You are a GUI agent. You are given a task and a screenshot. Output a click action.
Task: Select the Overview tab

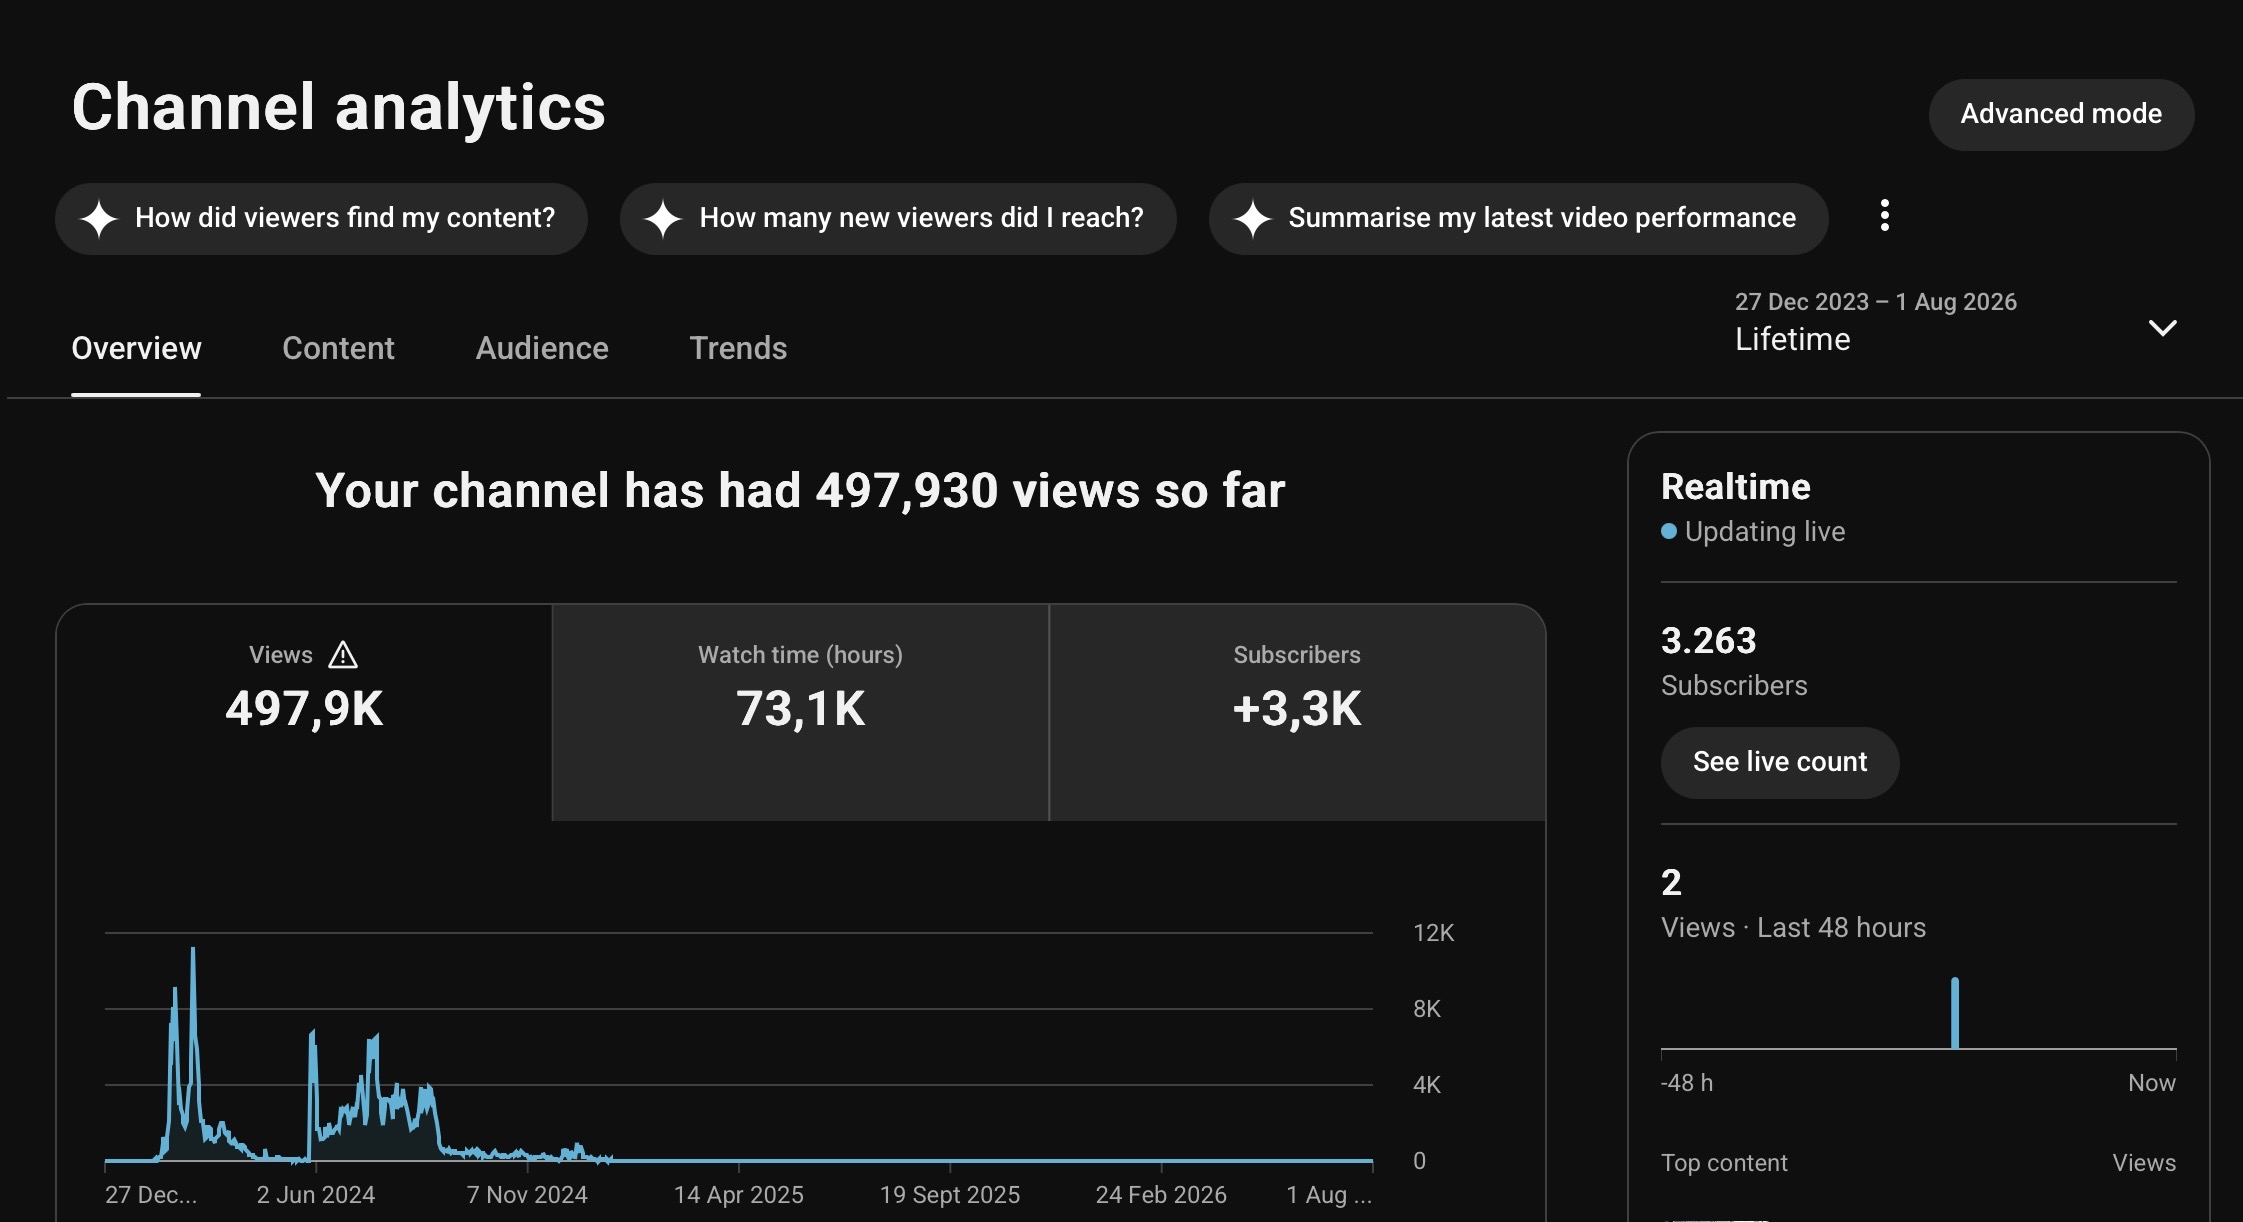[x=136, y=348]
